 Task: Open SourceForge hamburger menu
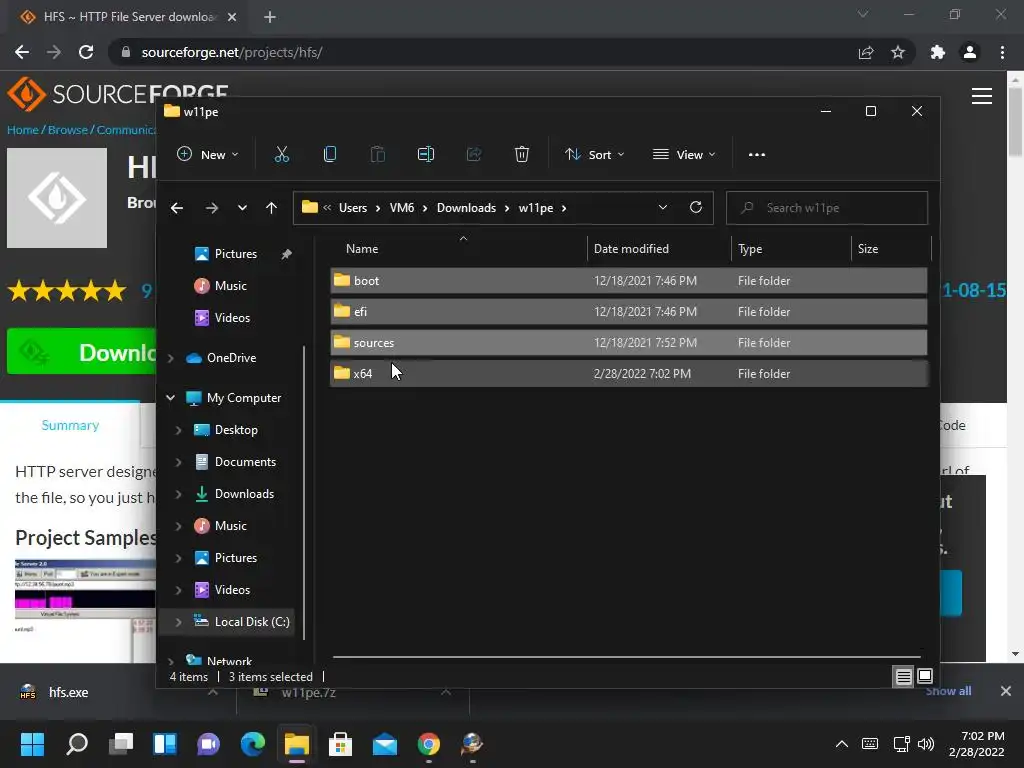coord(982,96)
